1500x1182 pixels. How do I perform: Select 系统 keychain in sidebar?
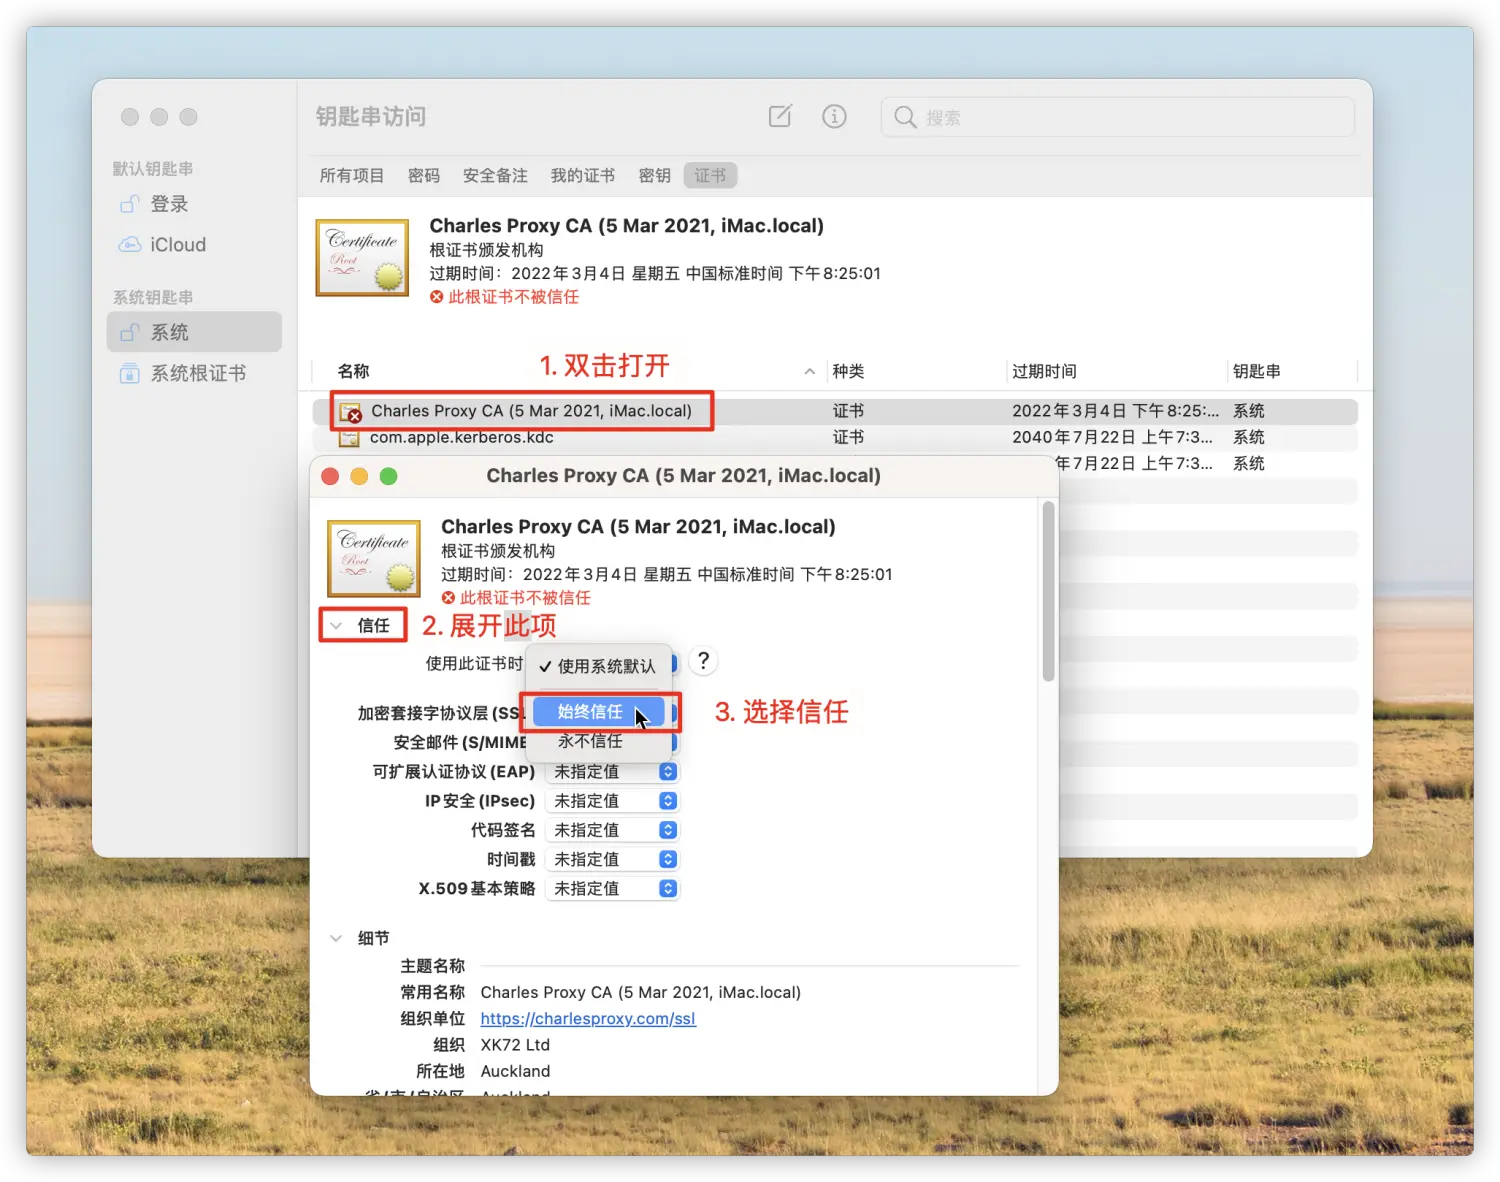[x=194, y=332]
